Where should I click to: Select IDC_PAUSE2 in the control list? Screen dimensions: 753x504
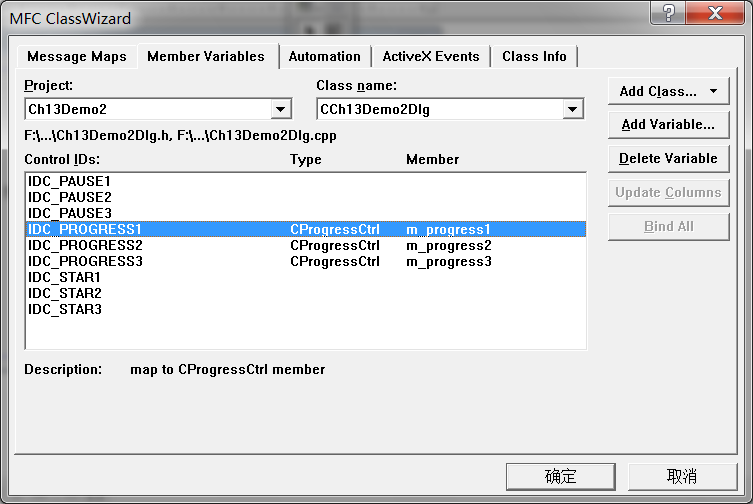pyautogui.click(x=305, y=197)
